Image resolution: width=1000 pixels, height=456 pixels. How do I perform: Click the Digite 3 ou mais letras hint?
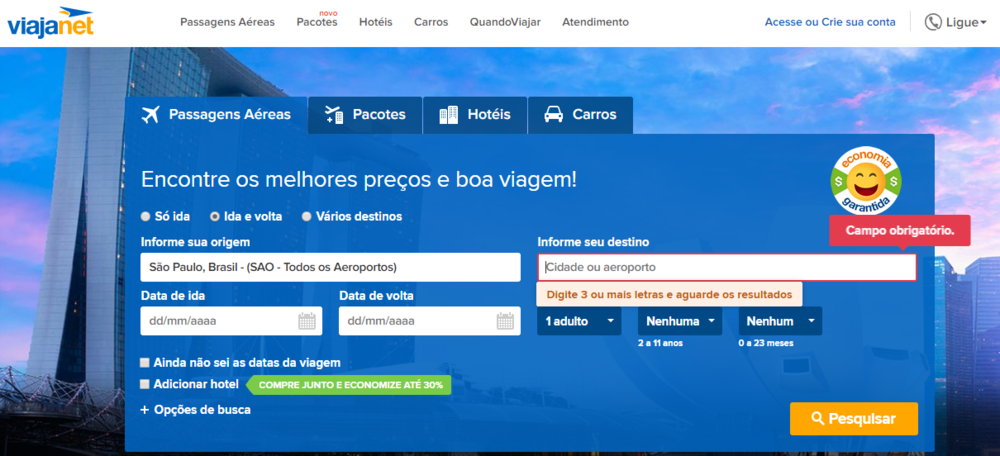coord(670,295)
